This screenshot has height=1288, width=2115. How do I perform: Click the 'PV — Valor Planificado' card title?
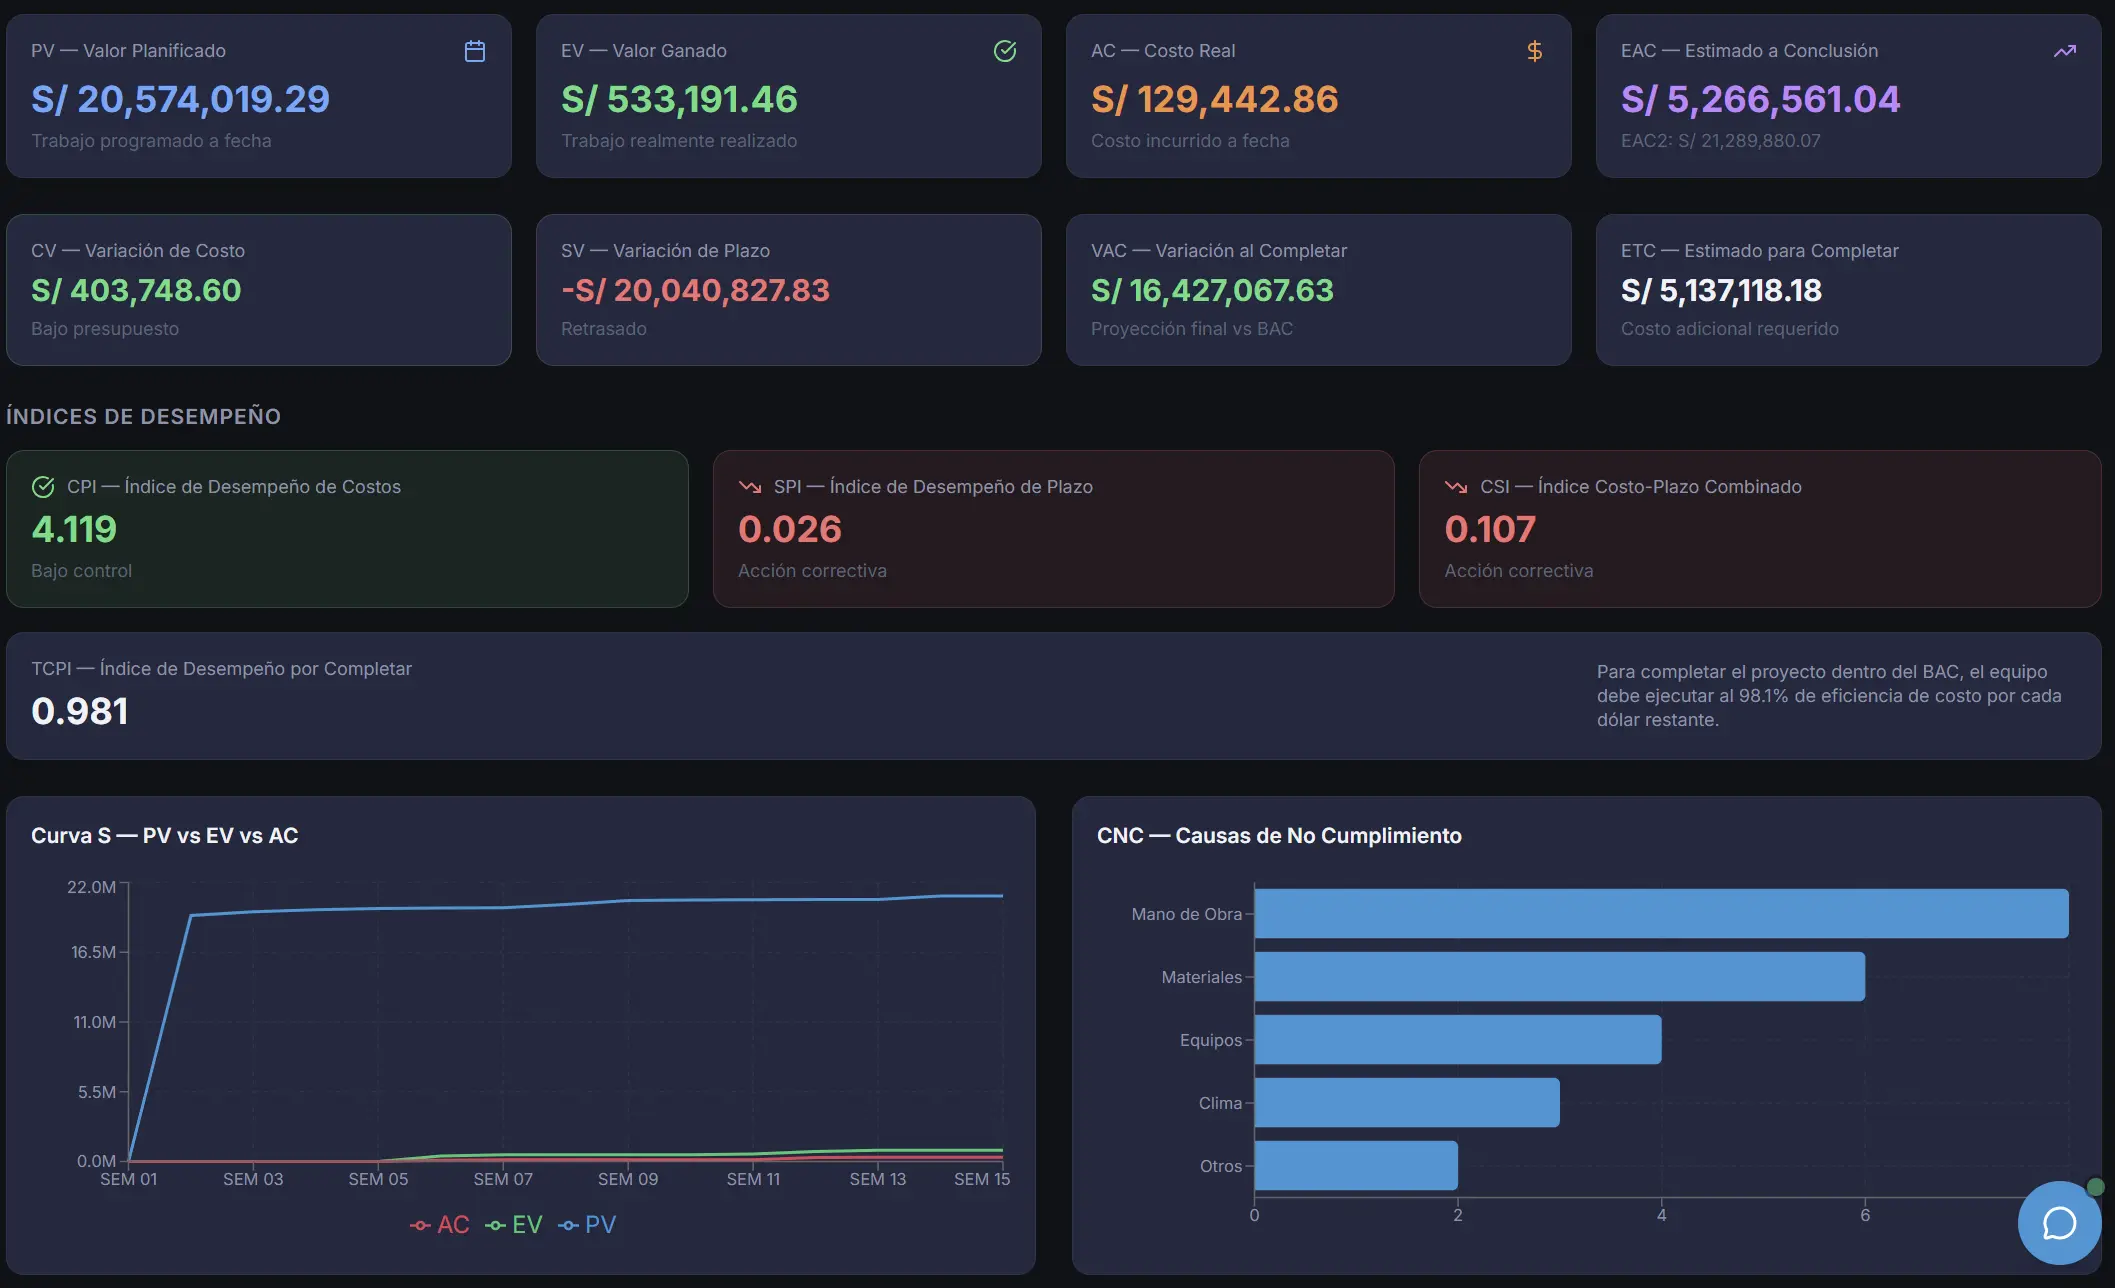(128, 51)
